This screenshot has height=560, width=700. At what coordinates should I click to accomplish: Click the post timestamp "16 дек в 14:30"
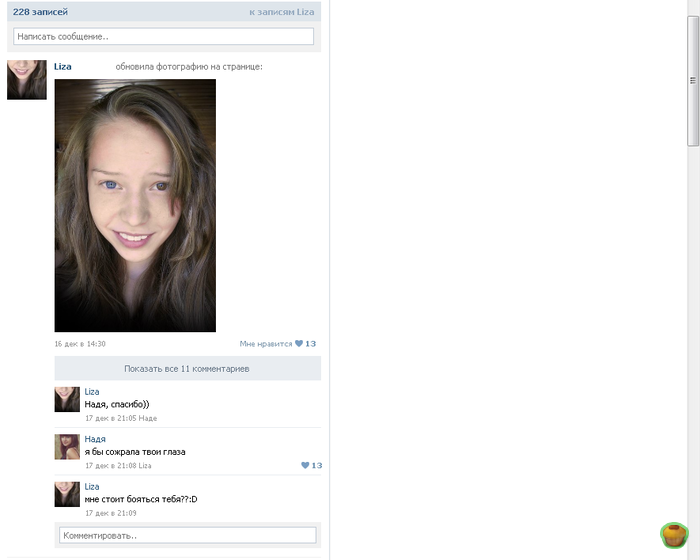[80, 344]
